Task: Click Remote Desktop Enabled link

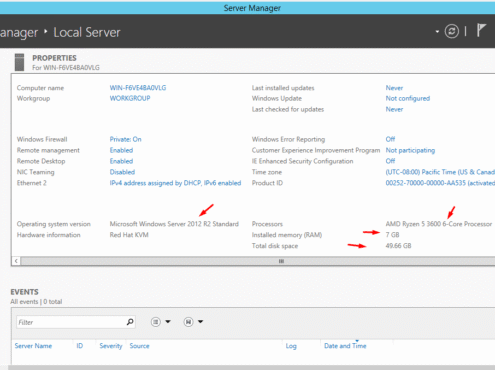Action: point(121,161)
